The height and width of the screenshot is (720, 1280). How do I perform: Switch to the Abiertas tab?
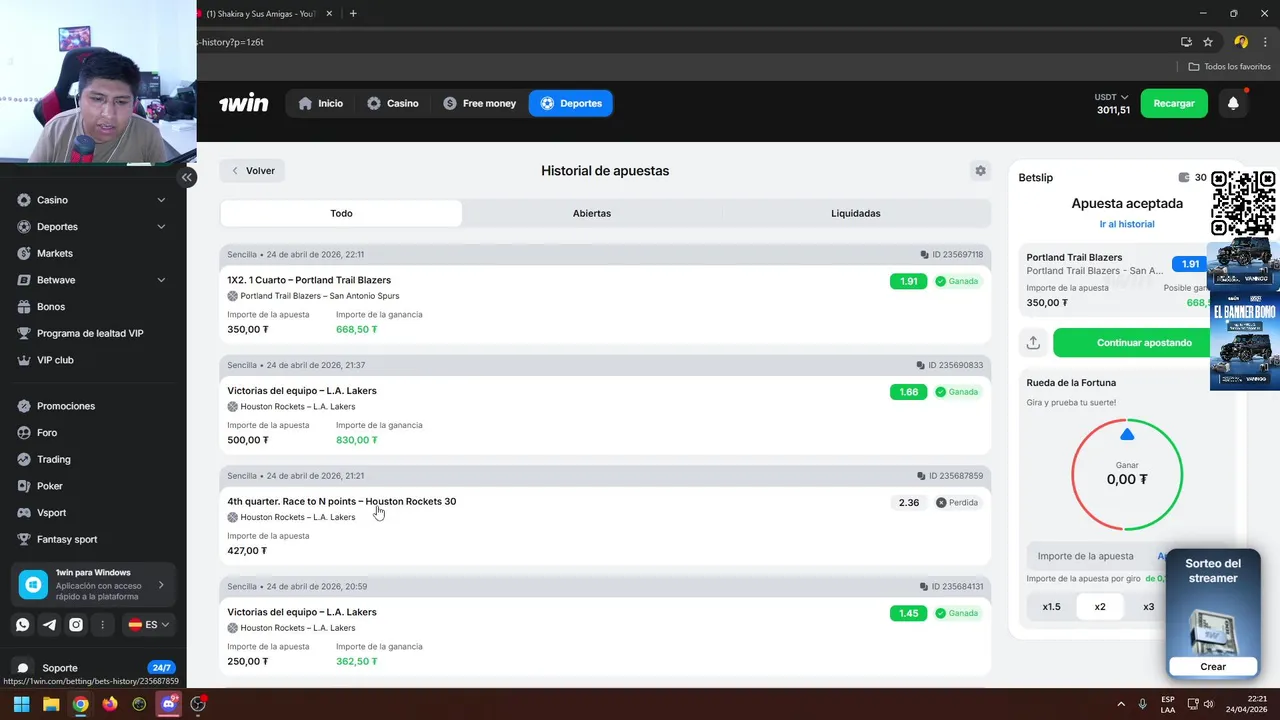pyautogui.click(x=592, y=213)
